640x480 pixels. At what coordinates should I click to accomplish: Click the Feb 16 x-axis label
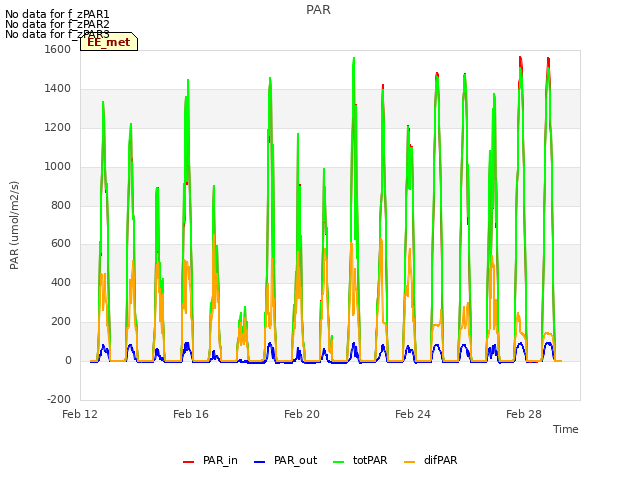[x=191, y=414]
